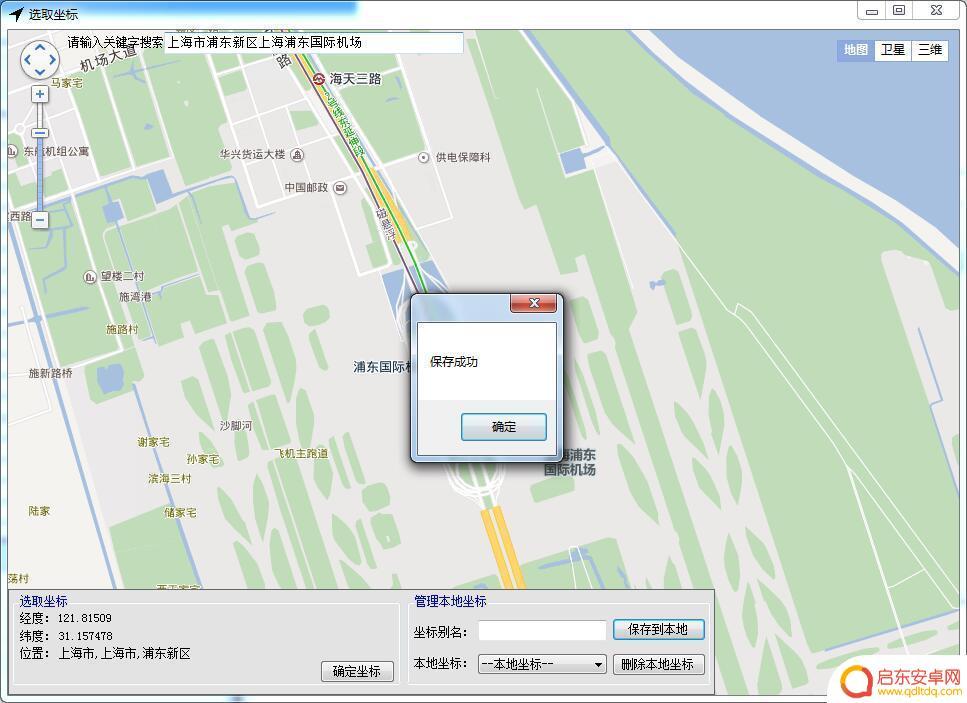Click the 确定 button in the 保存成功 dialog
The height and width of the screenshot is (703, 967).
coord(503,427)
